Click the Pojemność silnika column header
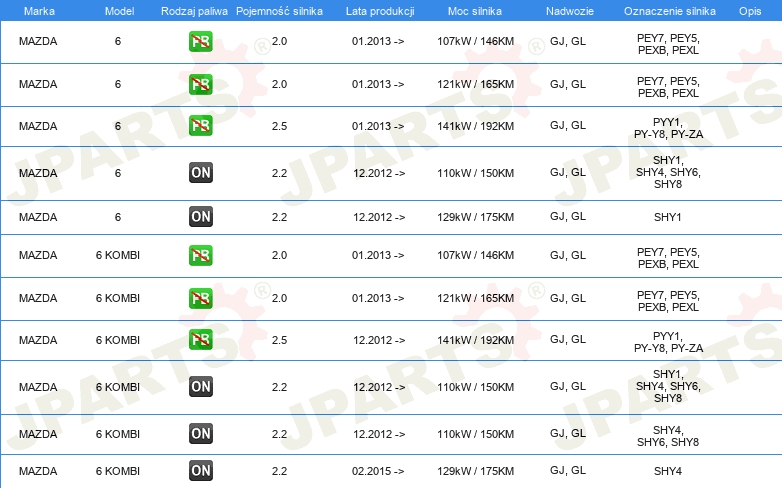Viewport: 782px width, 488px height. point(279,11)
